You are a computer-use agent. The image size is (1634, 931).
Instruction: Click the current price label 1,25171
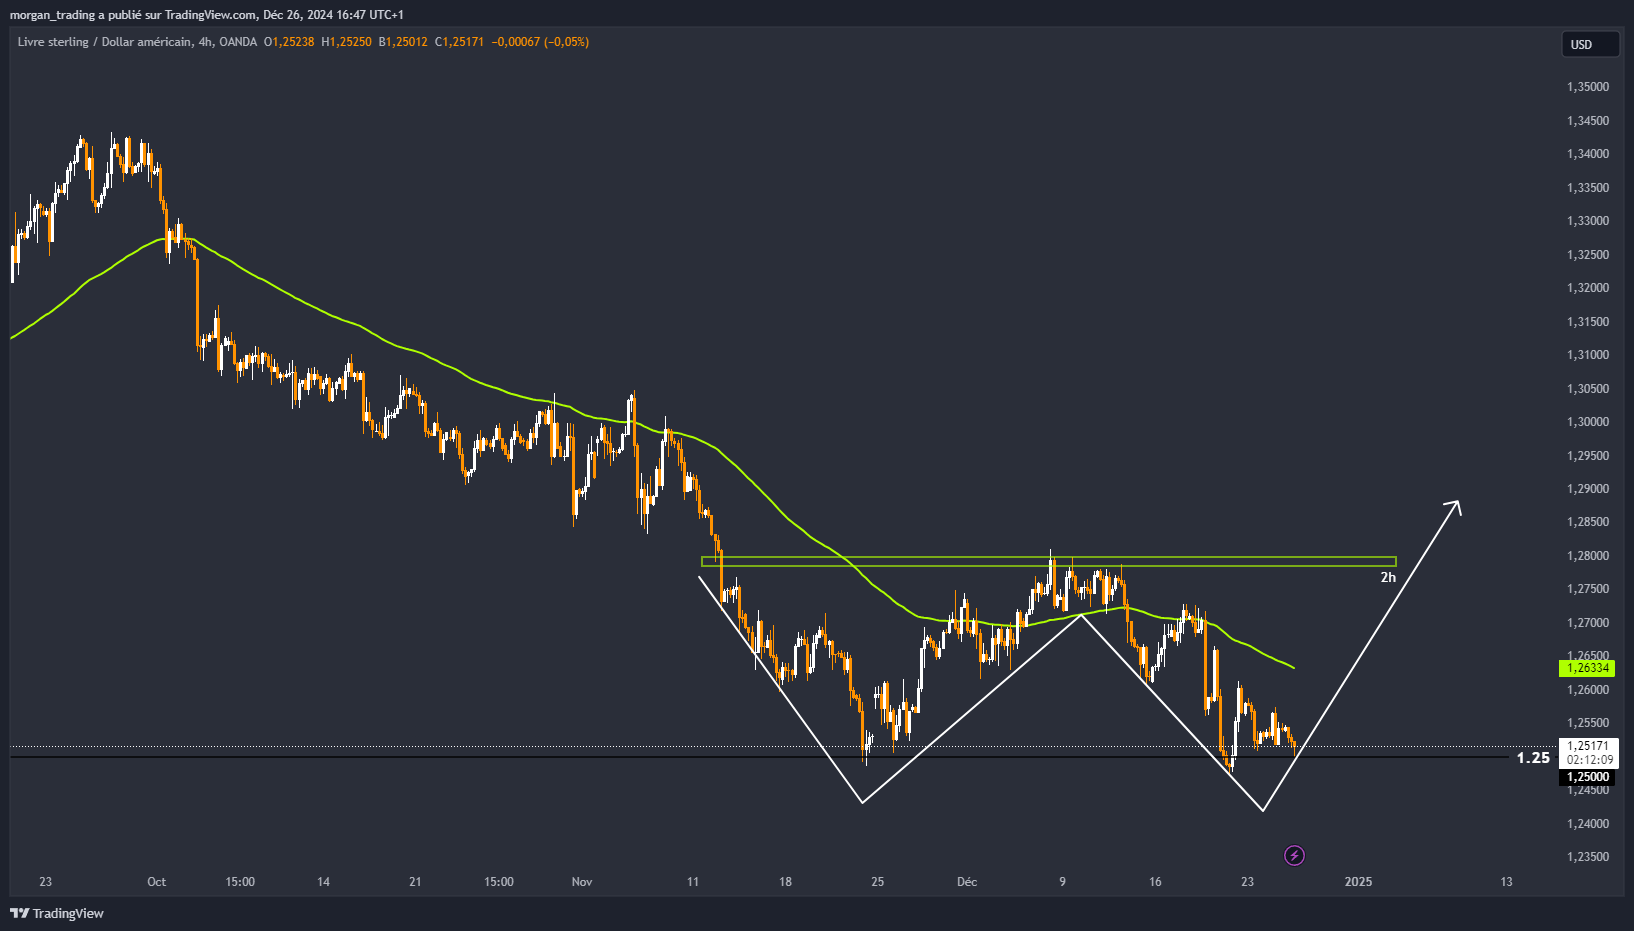point(1587,745)
